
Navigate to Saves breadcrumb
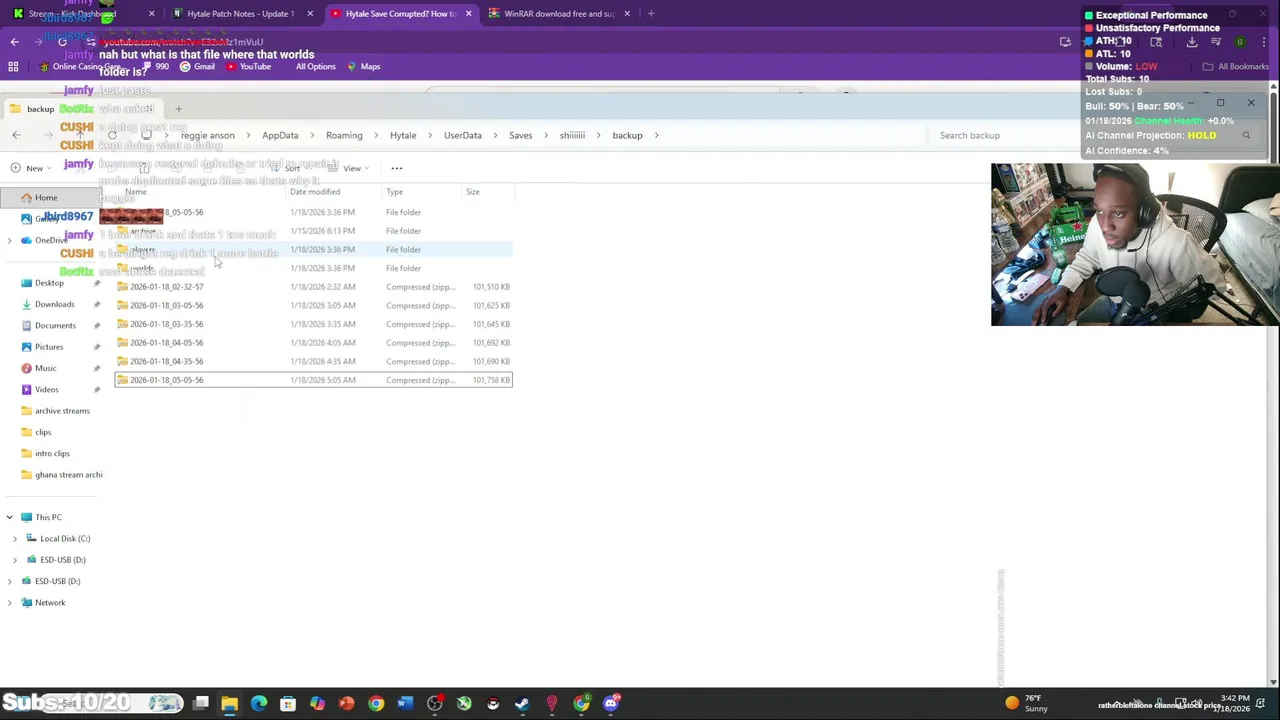(x=520, y=135)
